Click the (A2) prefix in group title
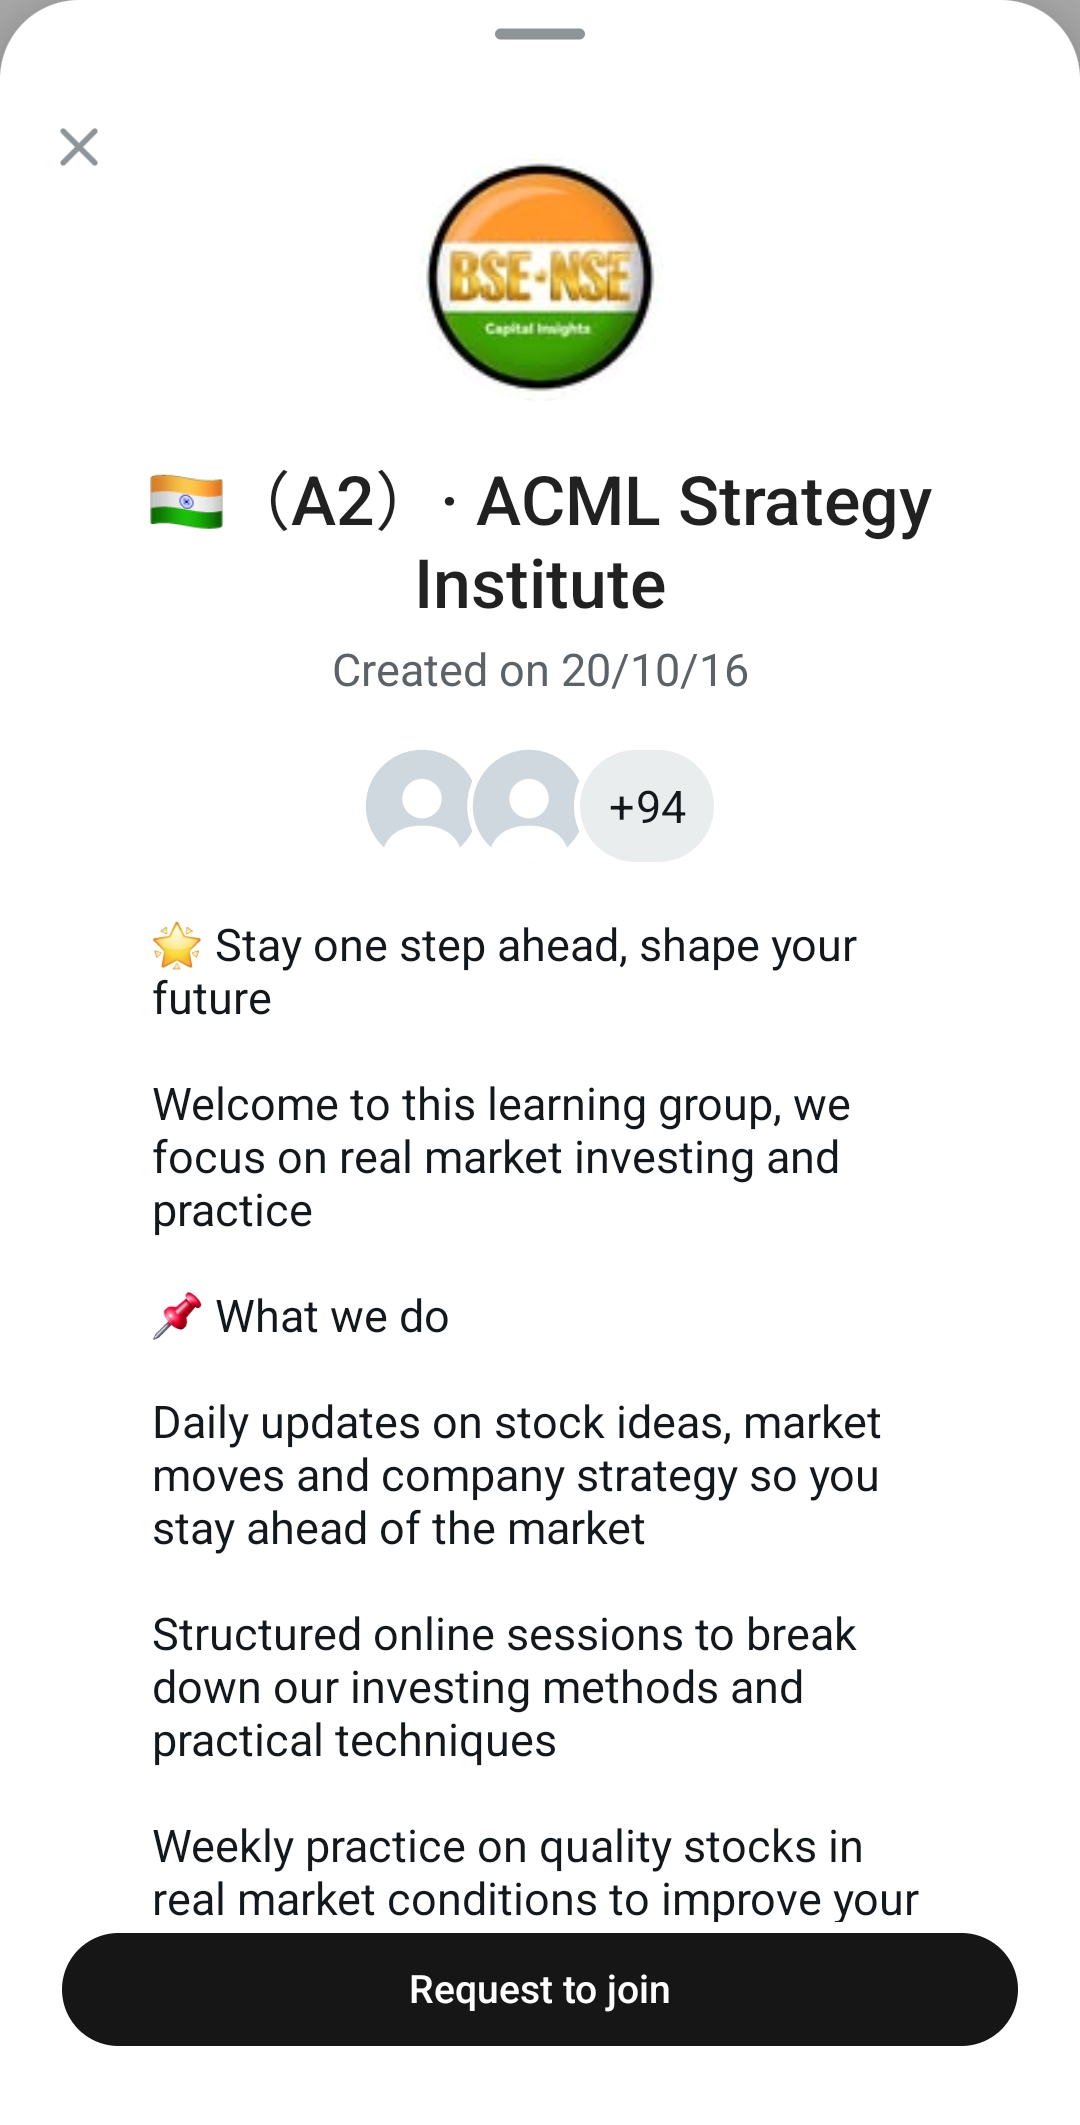This screenshot has height=2125, width=1080. tap(333, 502)
